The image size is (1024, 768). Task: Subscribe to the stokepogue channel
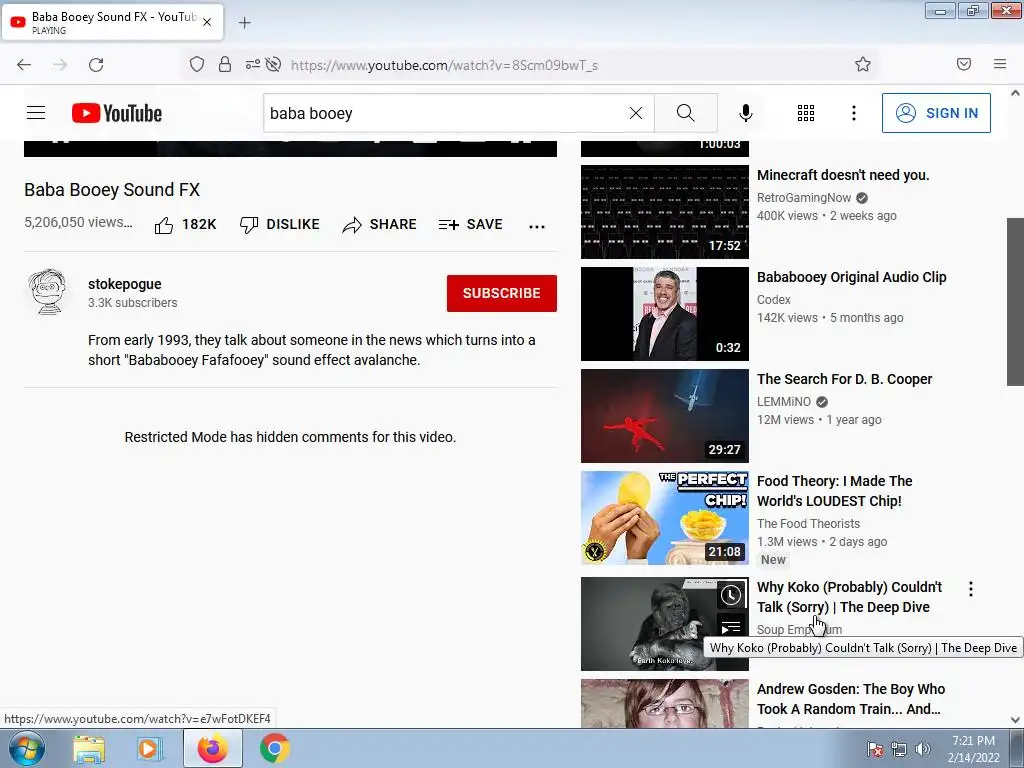click(502, 293)
